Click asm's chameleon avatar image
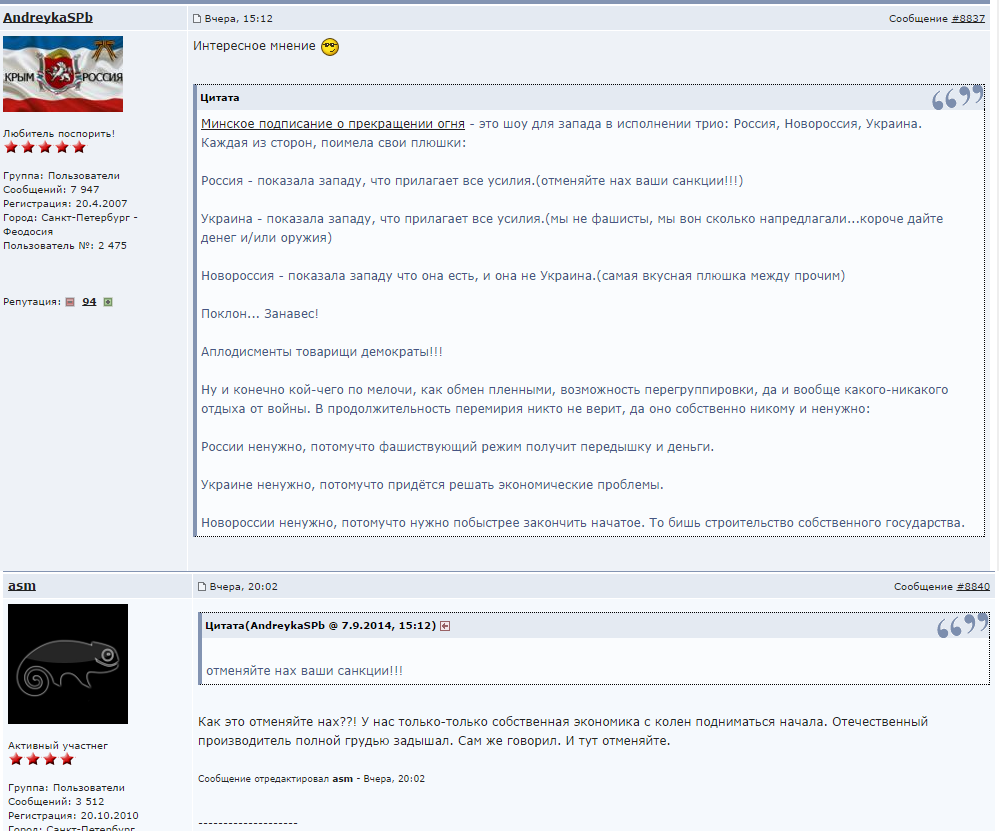Screen dimensions: 999x831 (x=68, y=664)
